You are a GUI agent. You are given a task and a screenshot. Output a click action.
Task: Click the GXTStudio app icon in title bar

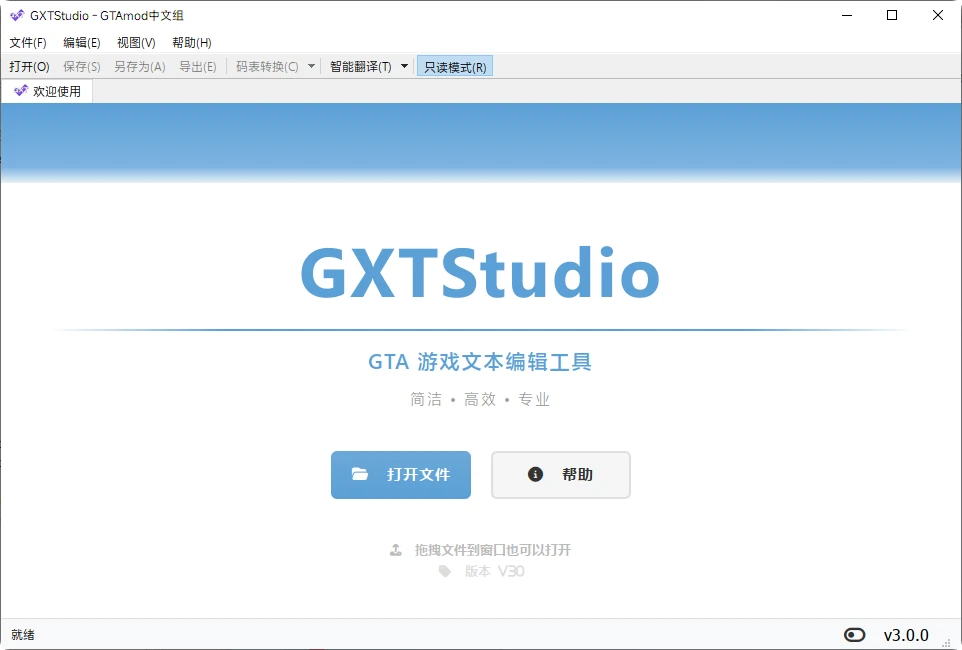(17, 15)
